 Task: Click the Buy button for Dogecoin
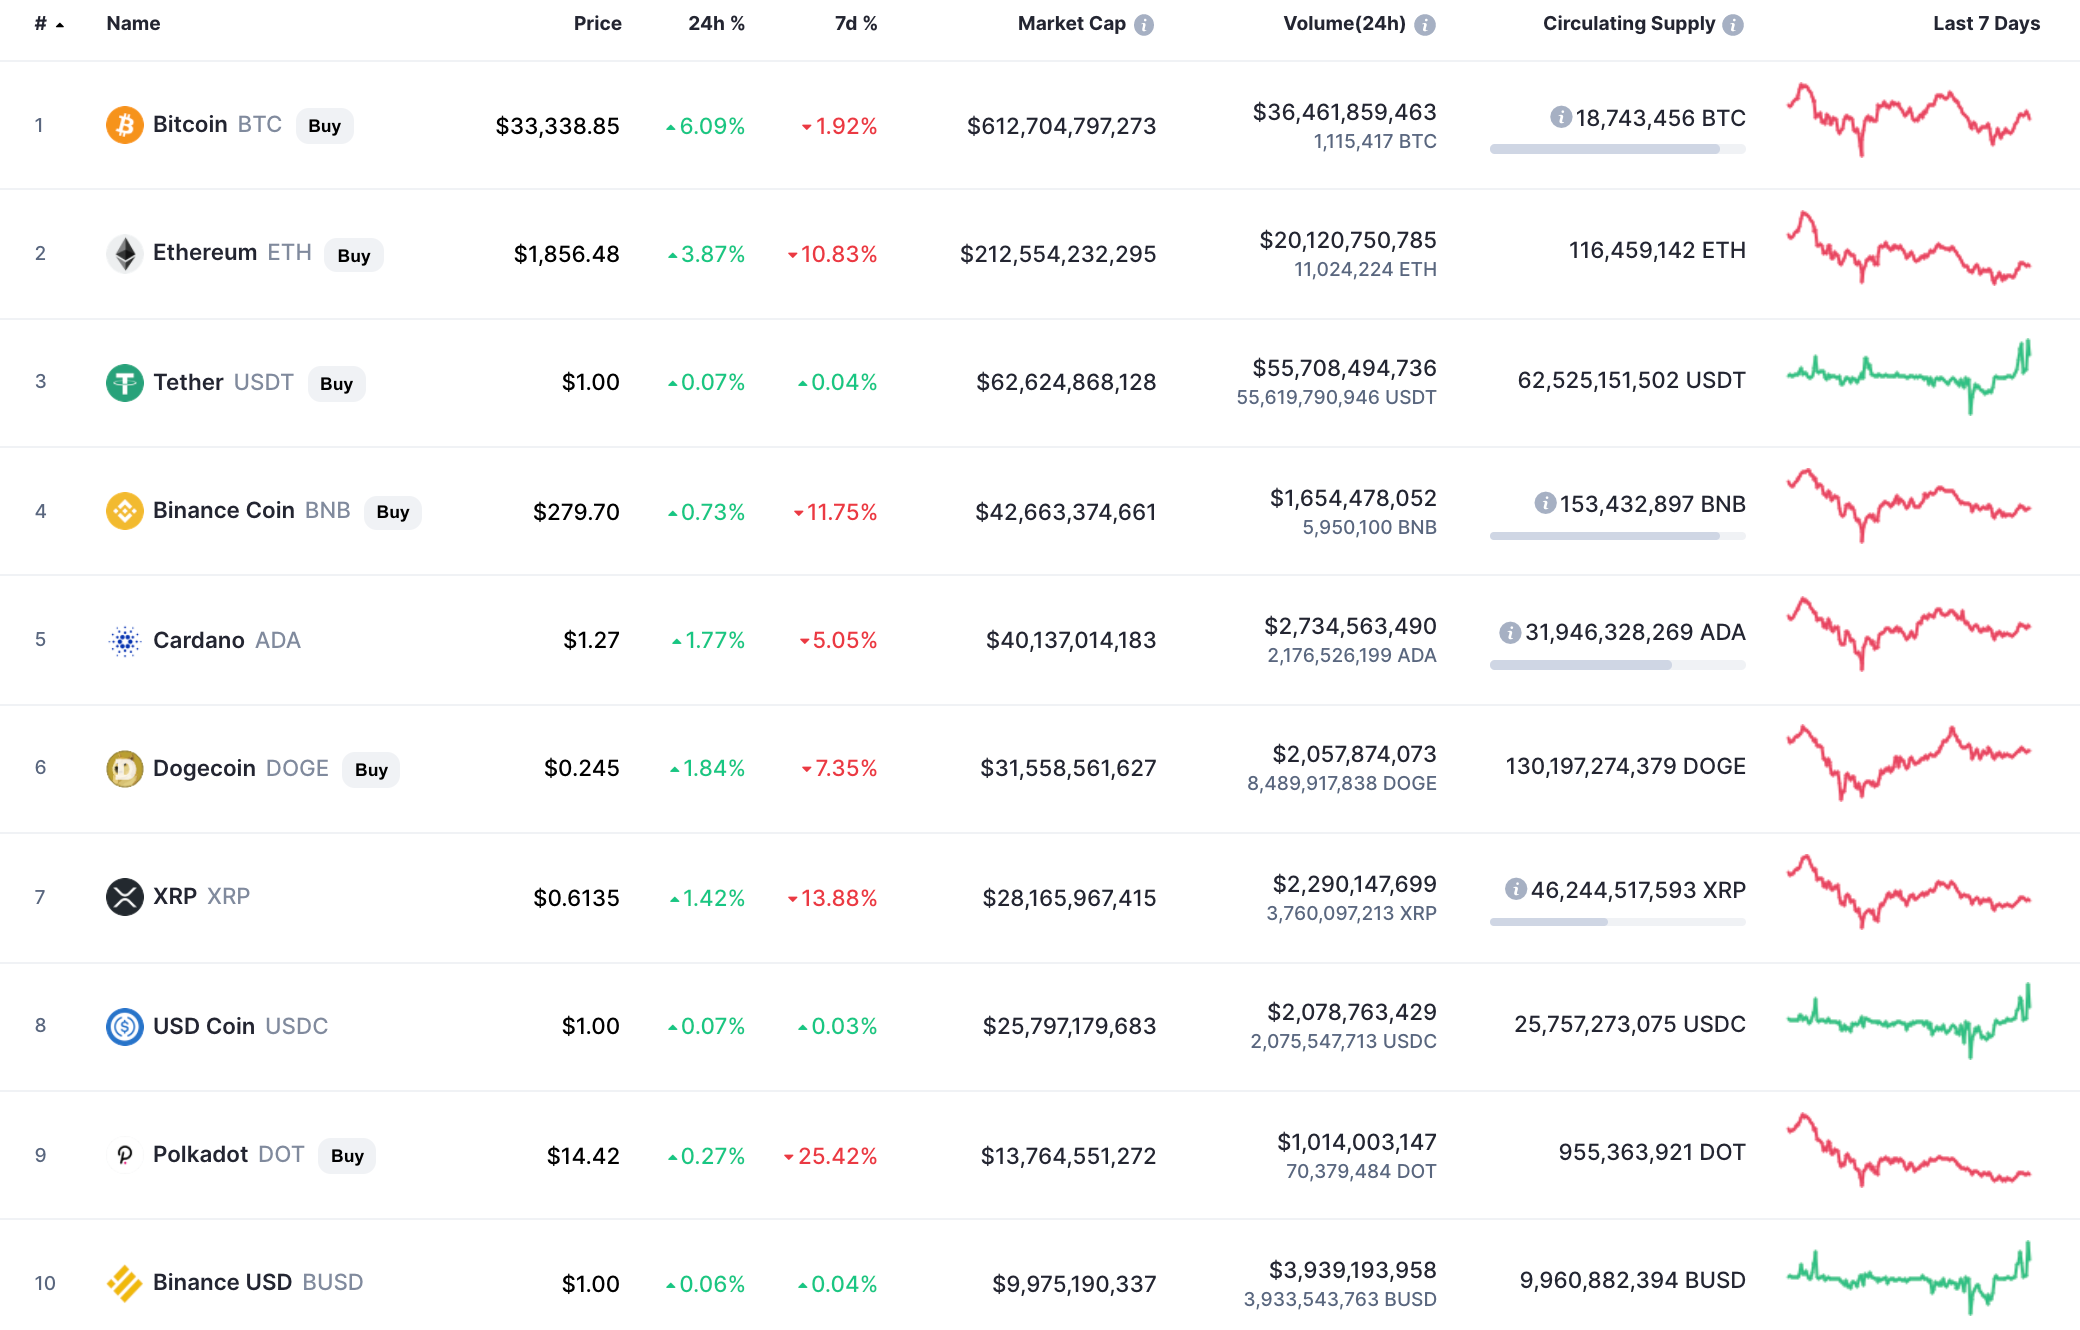tap(371, 770)
